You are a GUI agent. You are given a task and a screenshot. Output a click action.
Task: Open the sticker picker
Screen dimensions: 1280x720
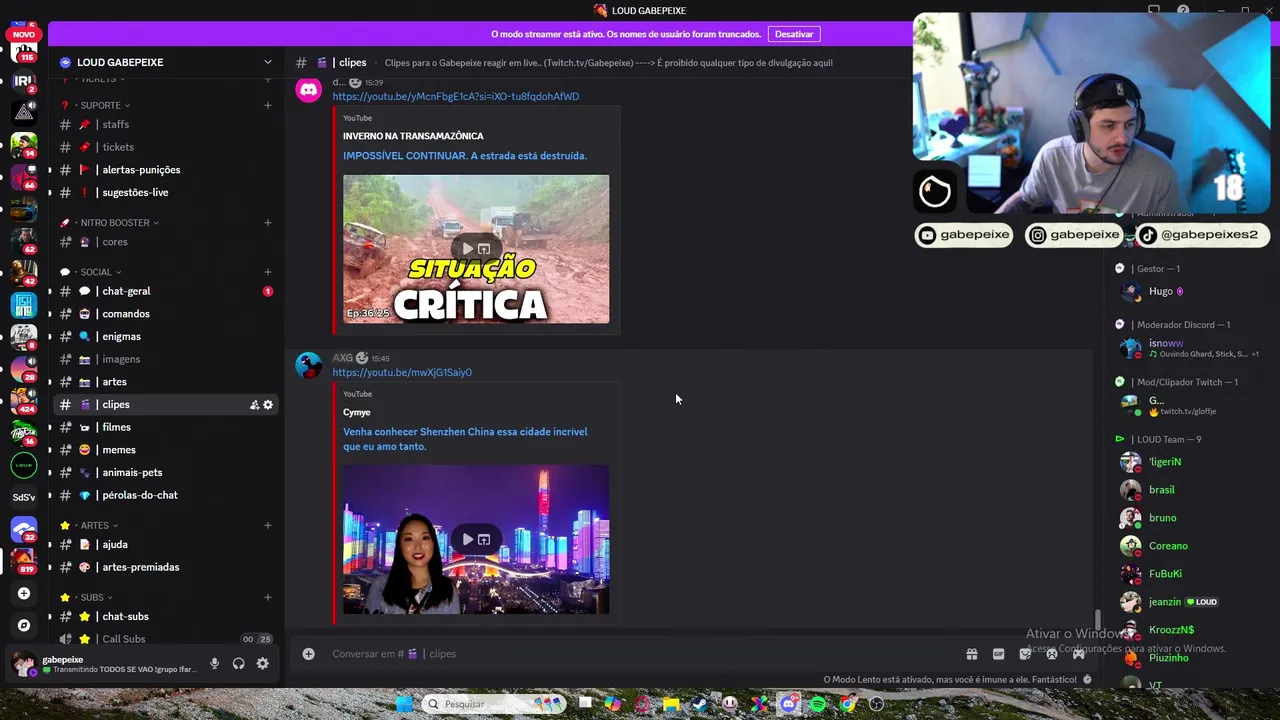coord(1025,654)
